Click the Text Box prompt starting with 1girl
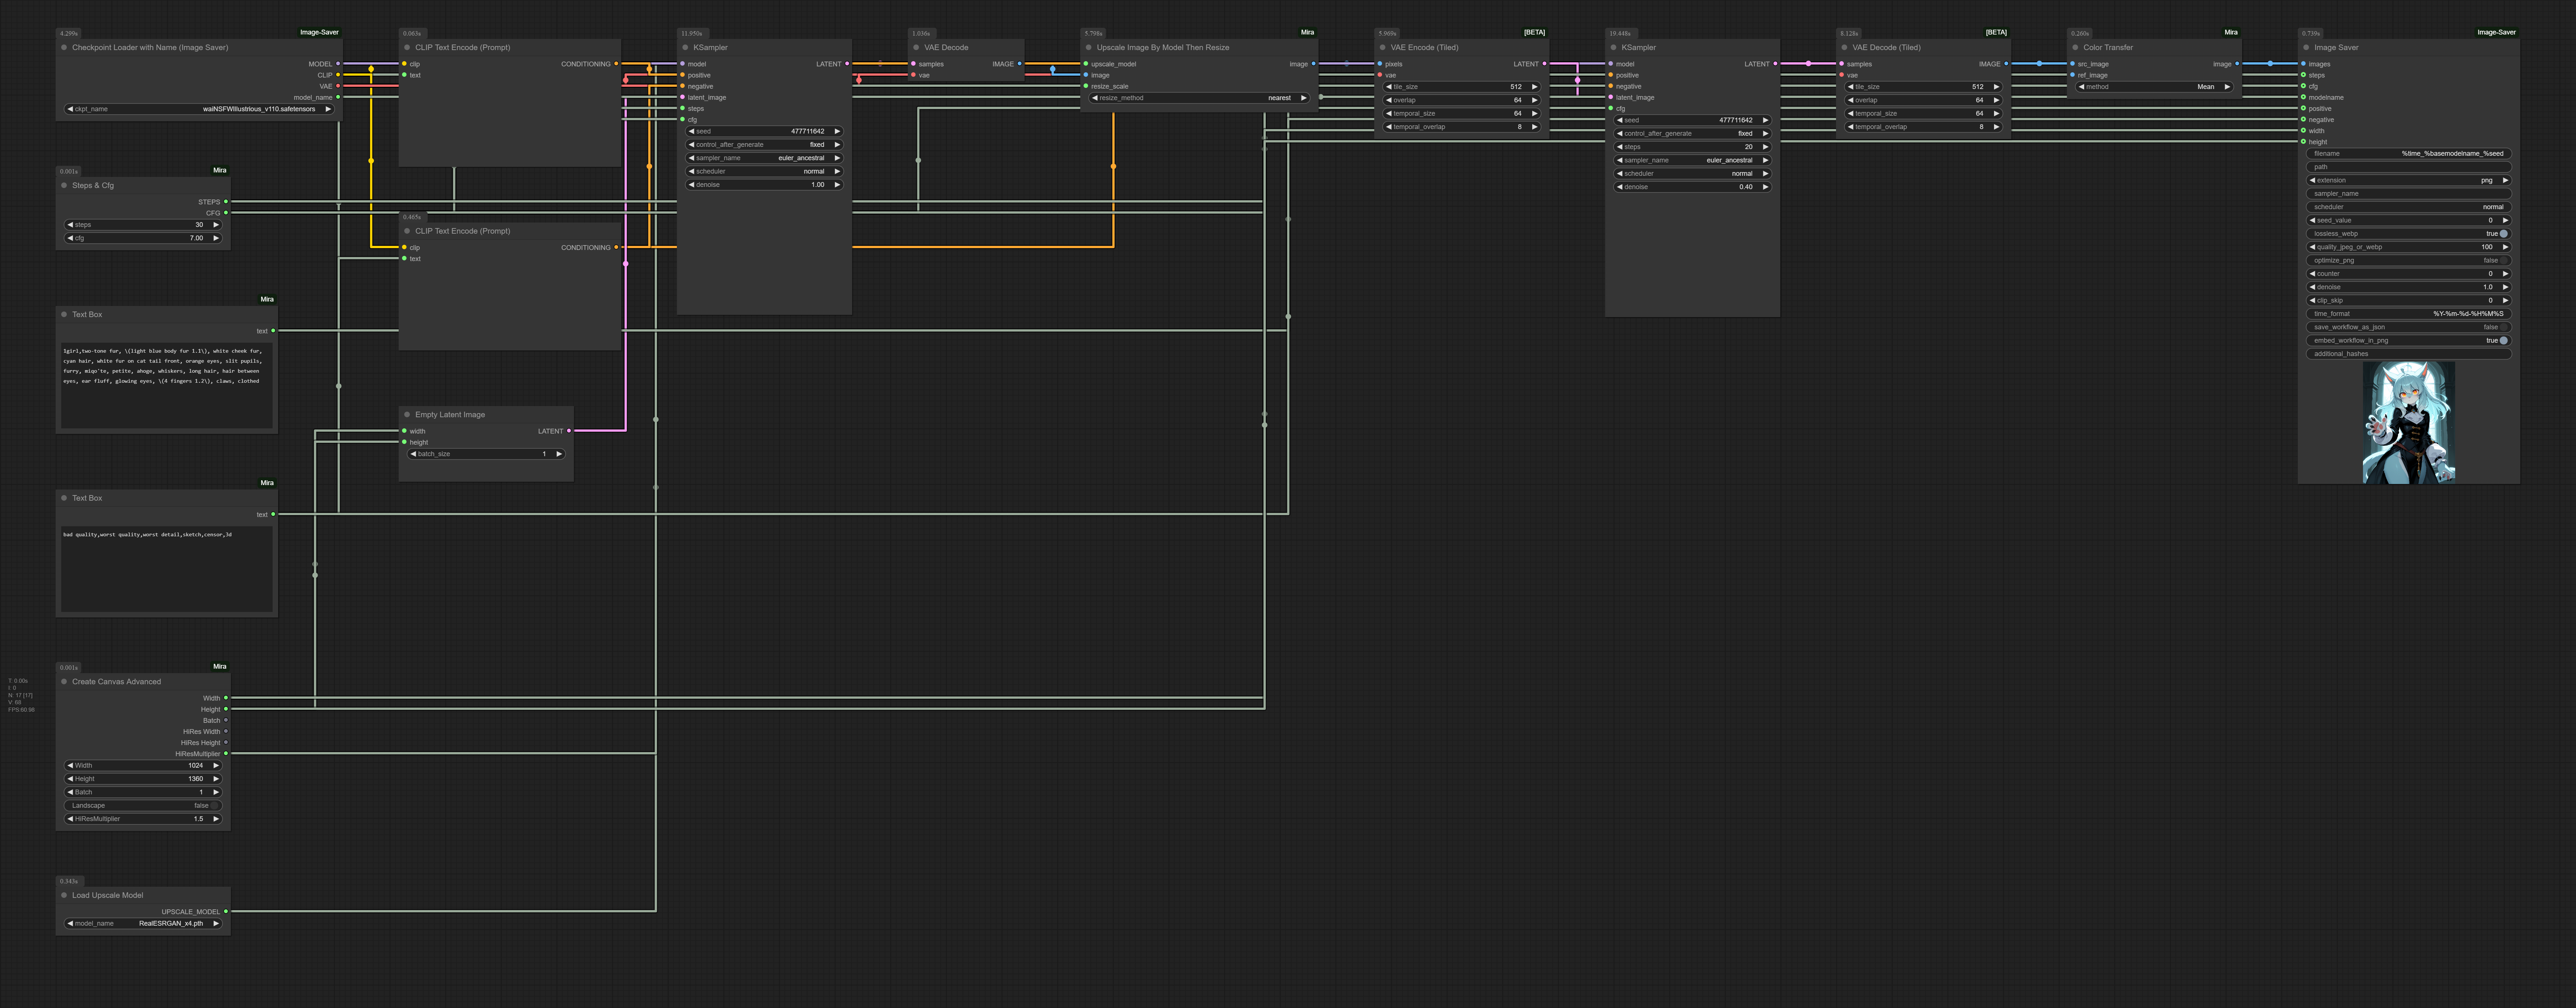Screen dimensions: 2576x1008 (167, 386)
